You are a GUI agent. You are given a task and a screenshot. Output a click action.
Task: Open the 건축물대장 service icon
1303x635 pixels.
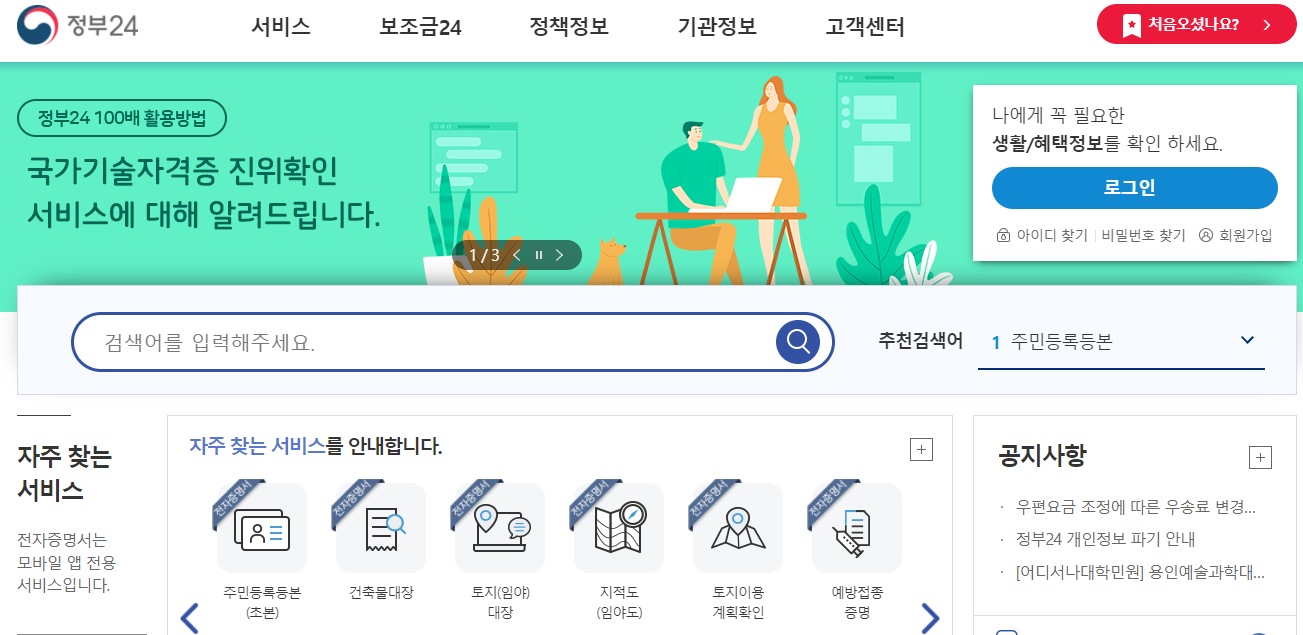(381, 528)
